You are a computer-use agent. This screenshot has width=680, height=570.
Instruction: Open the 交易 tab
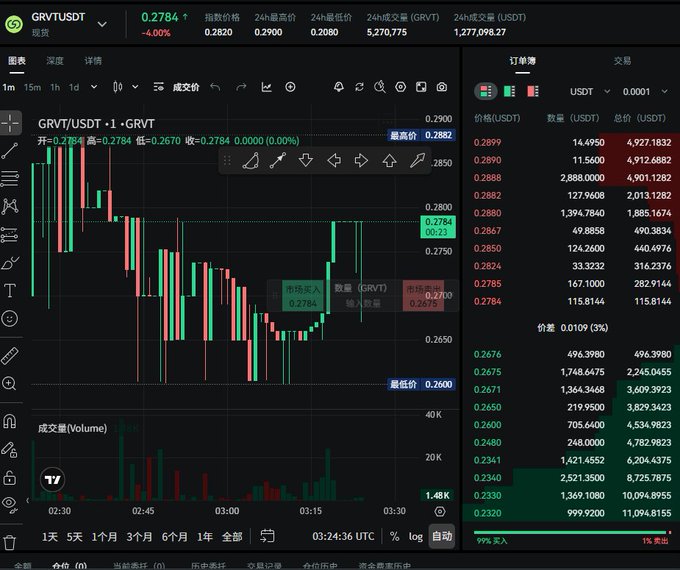click(622, 61)
